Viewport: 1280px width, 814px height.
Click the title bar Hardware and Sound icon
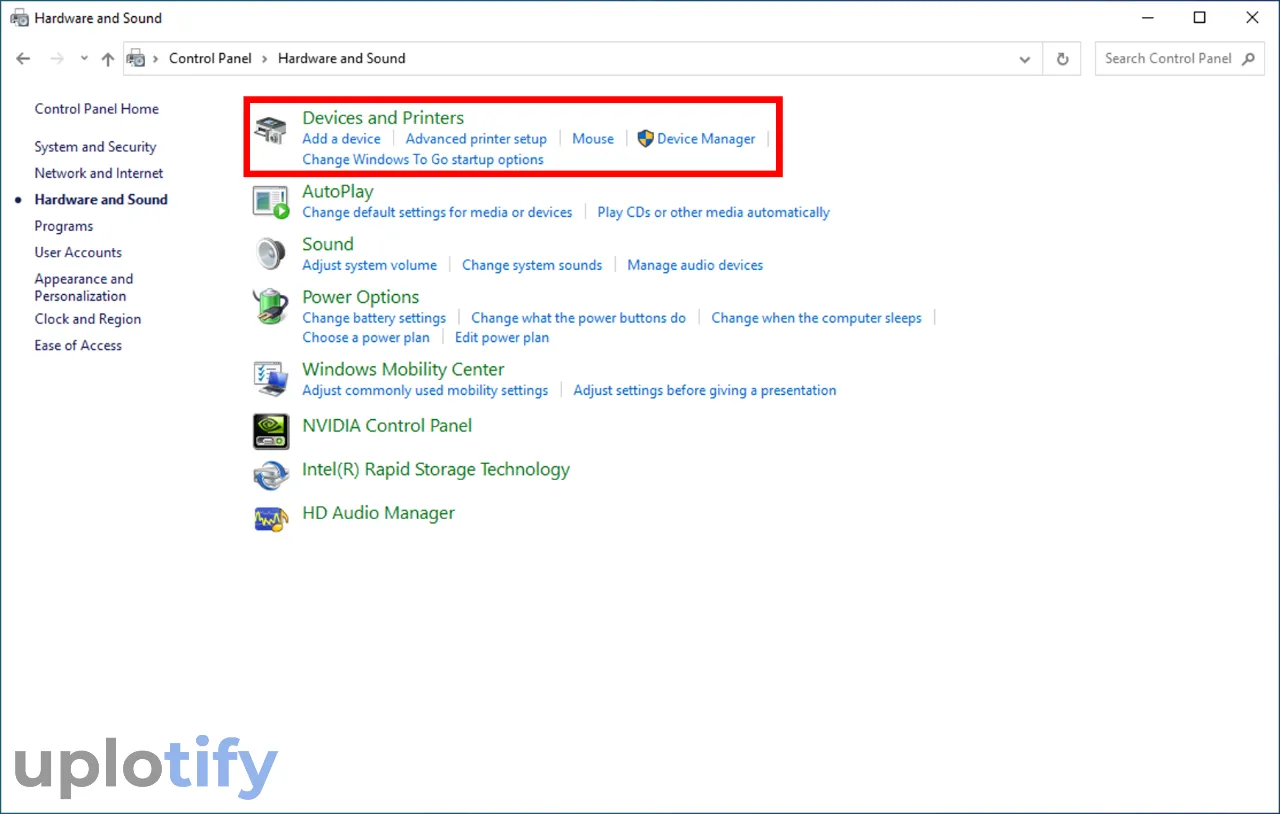(x=19, y=18)
